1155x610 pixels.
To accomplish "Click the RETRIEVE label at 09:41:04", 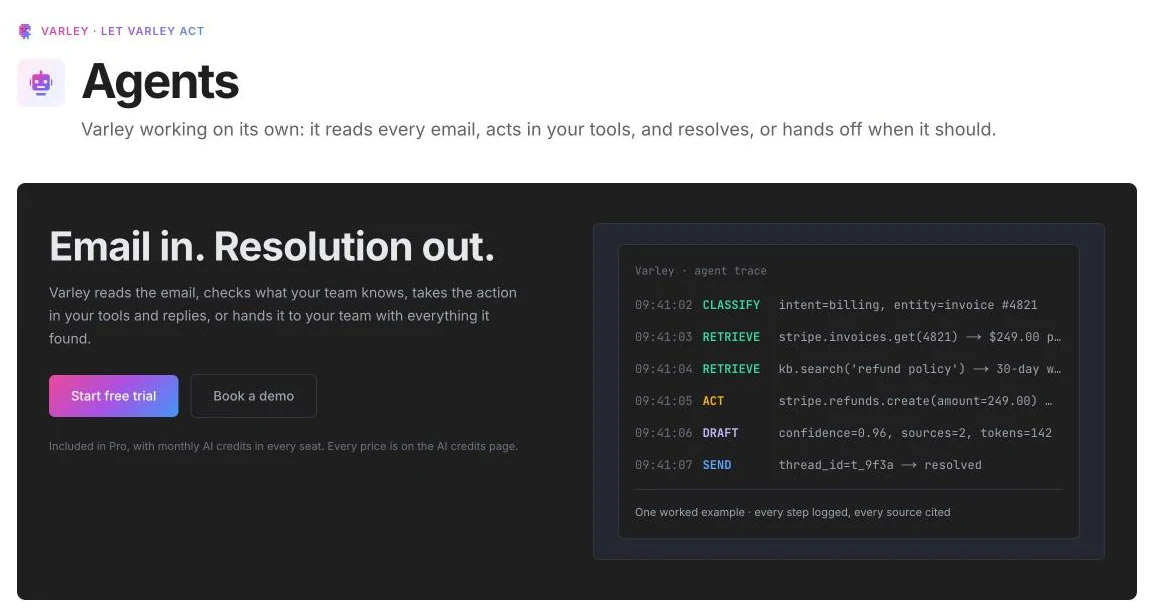I will 731,369.
